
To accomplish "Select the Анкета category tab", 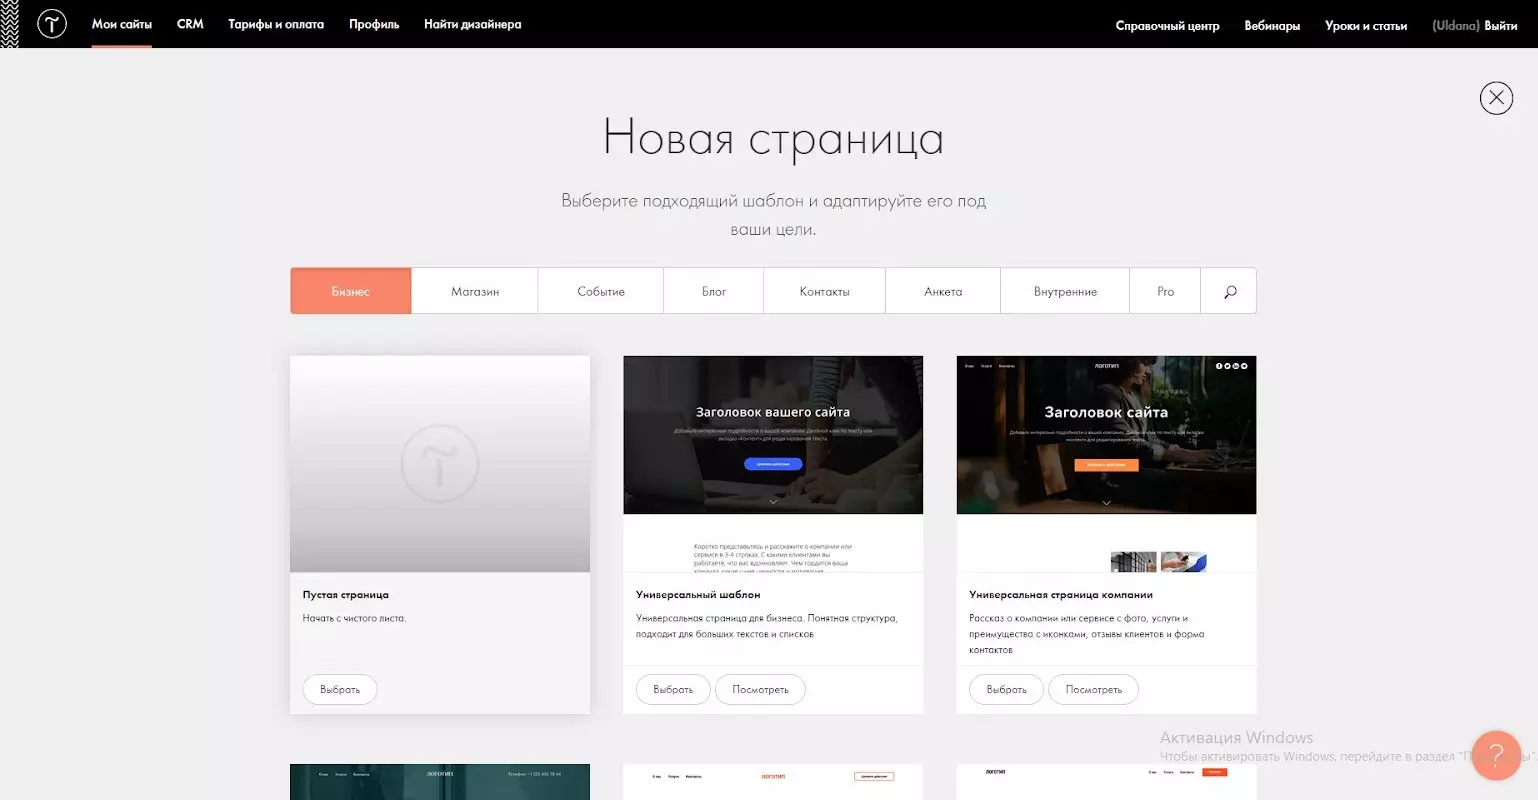I will coord(943,291).
